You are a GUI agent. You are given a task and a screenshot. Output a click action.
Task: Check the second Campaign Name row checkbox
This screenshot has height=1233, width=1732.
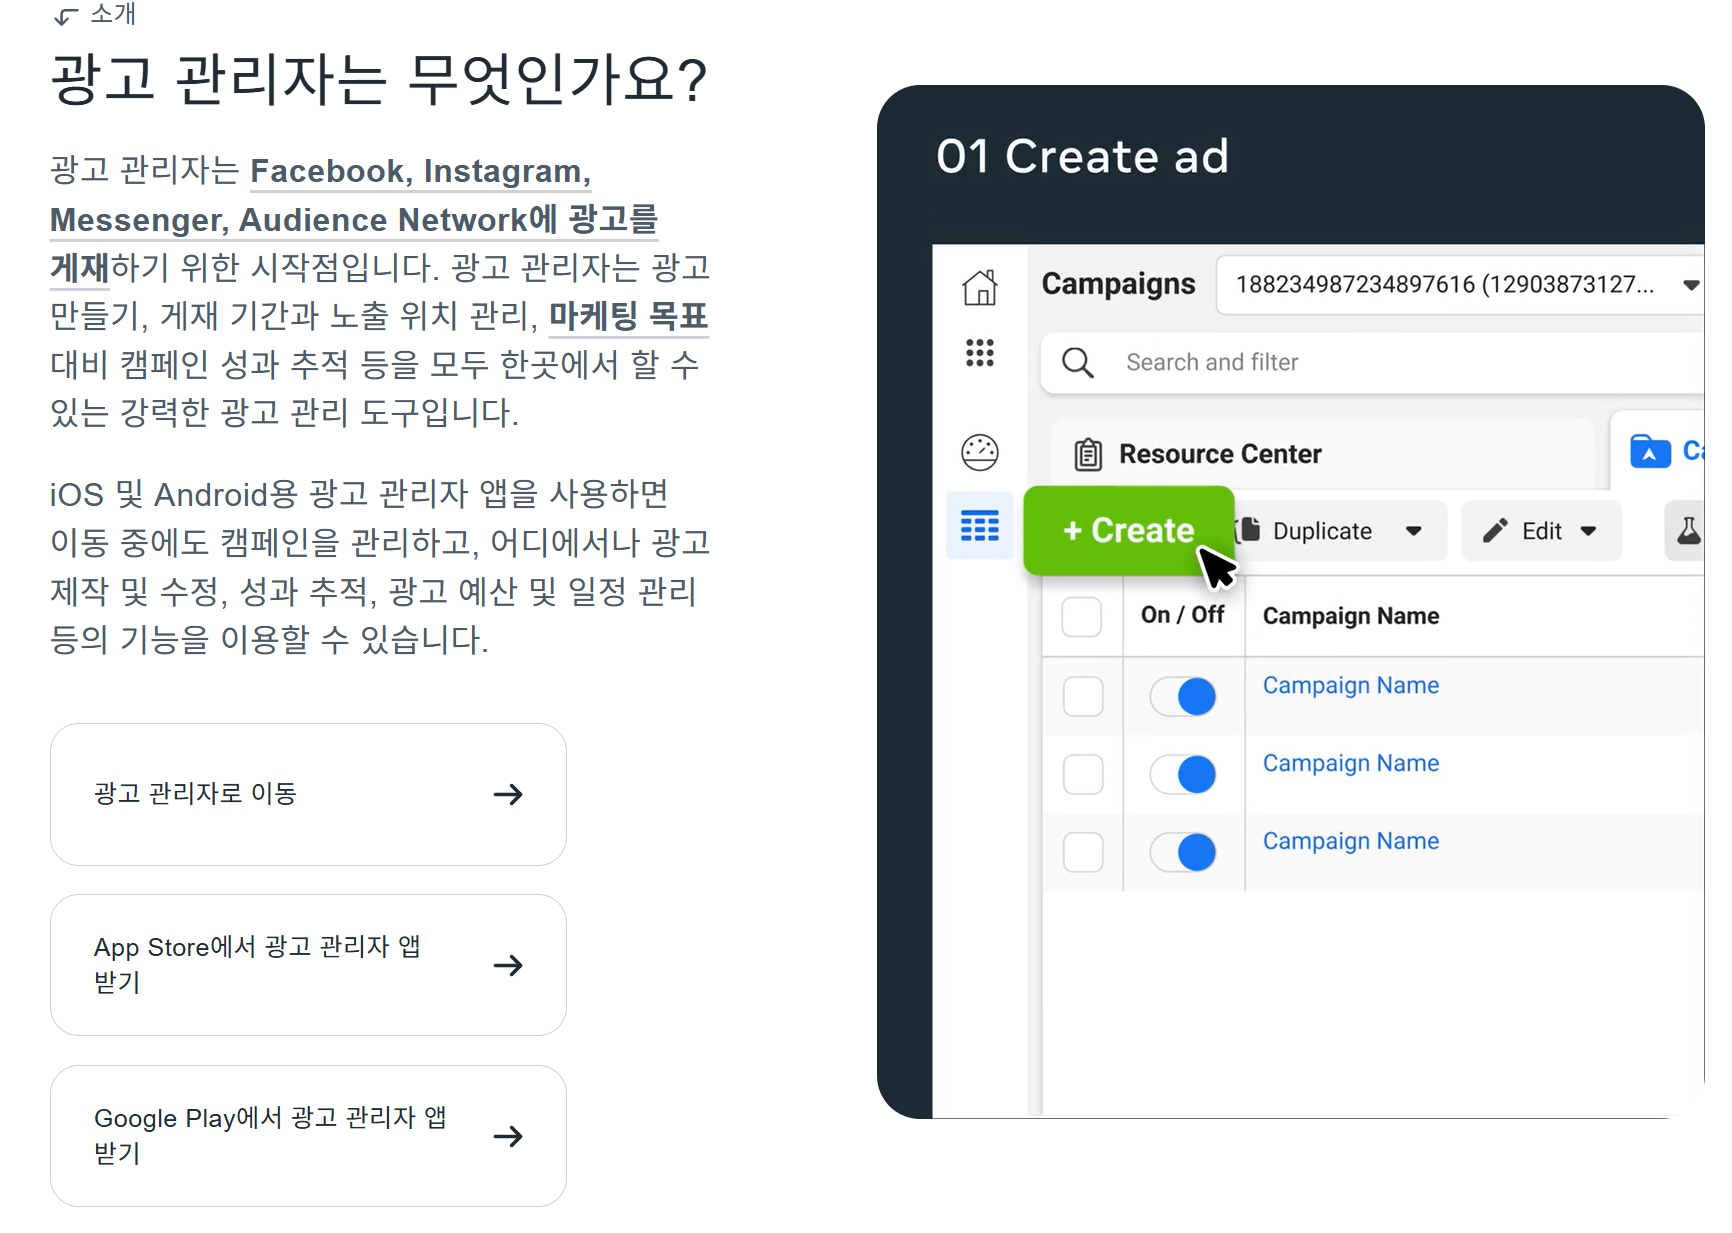pos(1083,774)
